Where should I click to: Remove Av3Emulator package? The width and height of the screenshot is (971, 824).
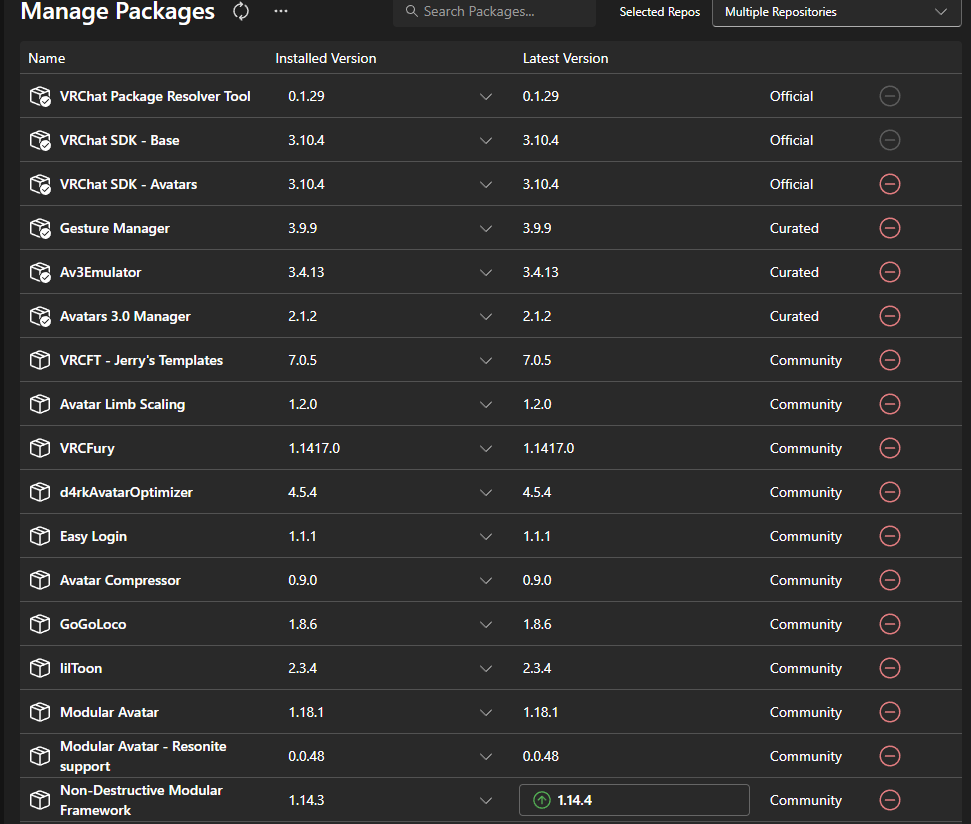coord(890,272)
